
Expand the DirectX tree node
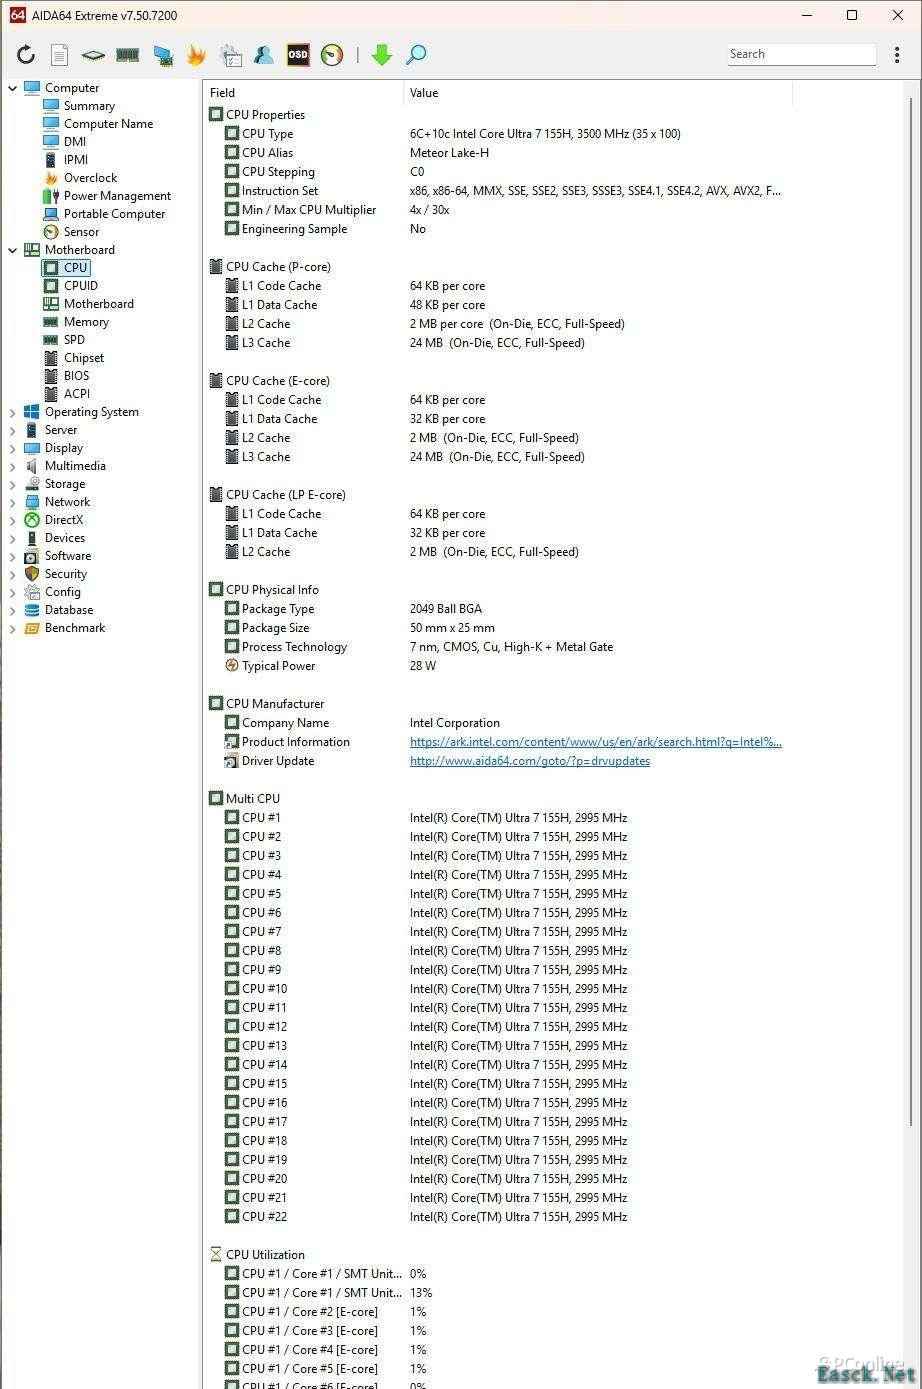click(x=13, y=520)
